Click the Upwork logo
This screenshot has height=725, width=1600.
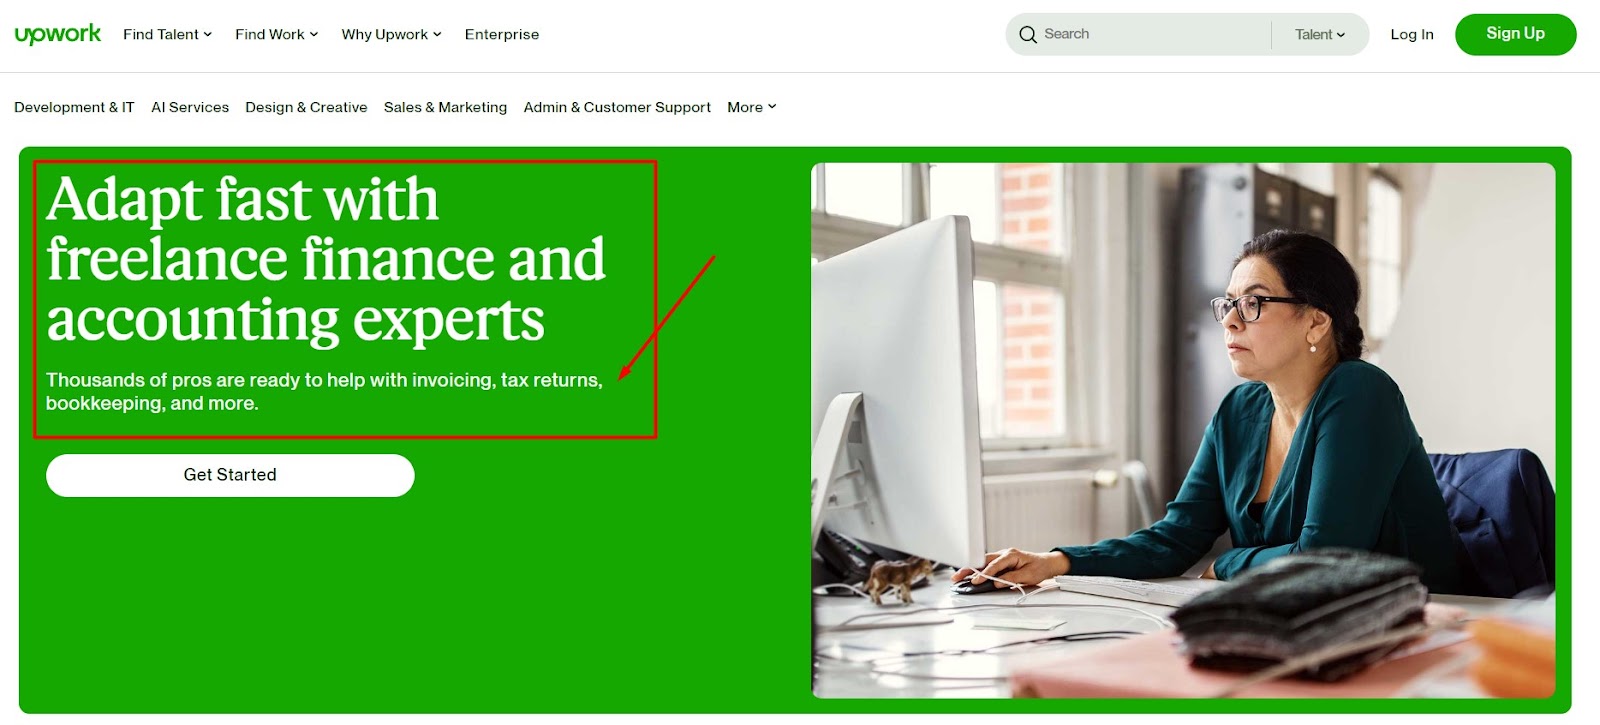57,34
